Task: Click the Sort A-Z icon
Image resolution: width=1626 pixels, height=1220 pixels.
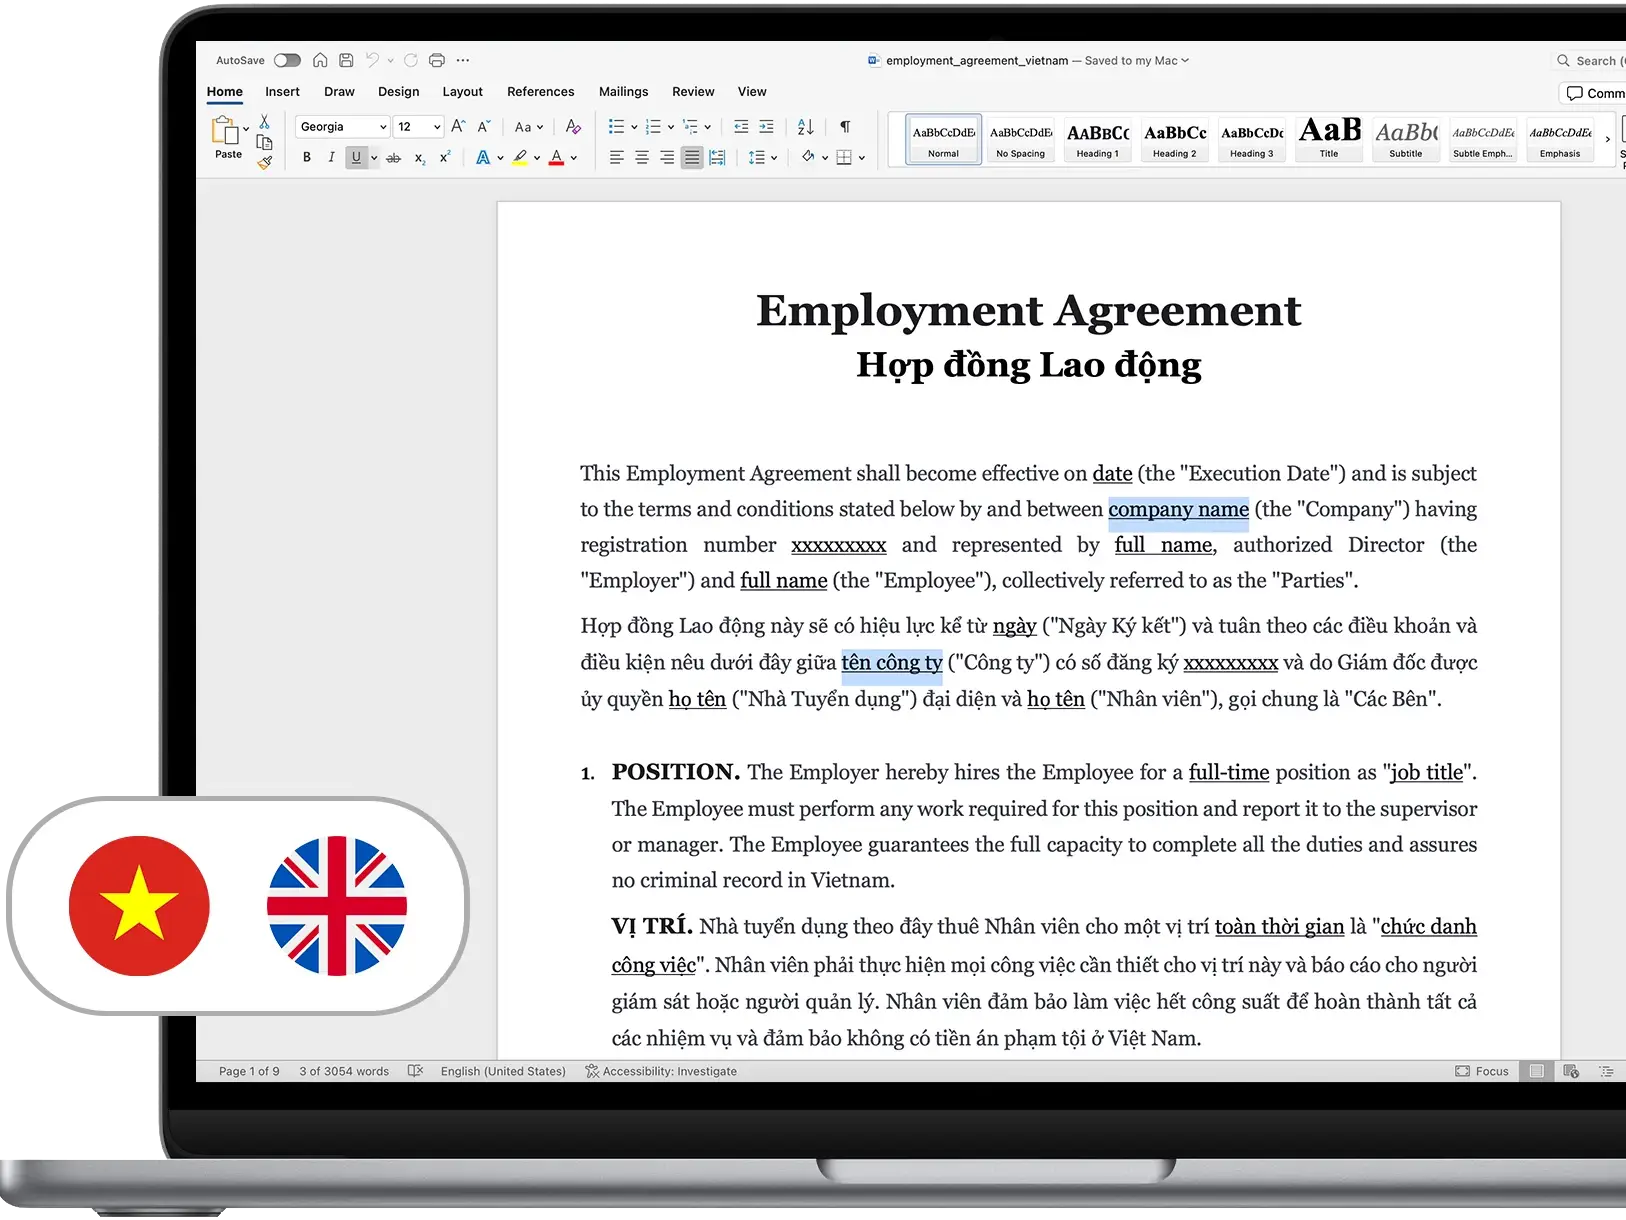Action: point(805,127)
